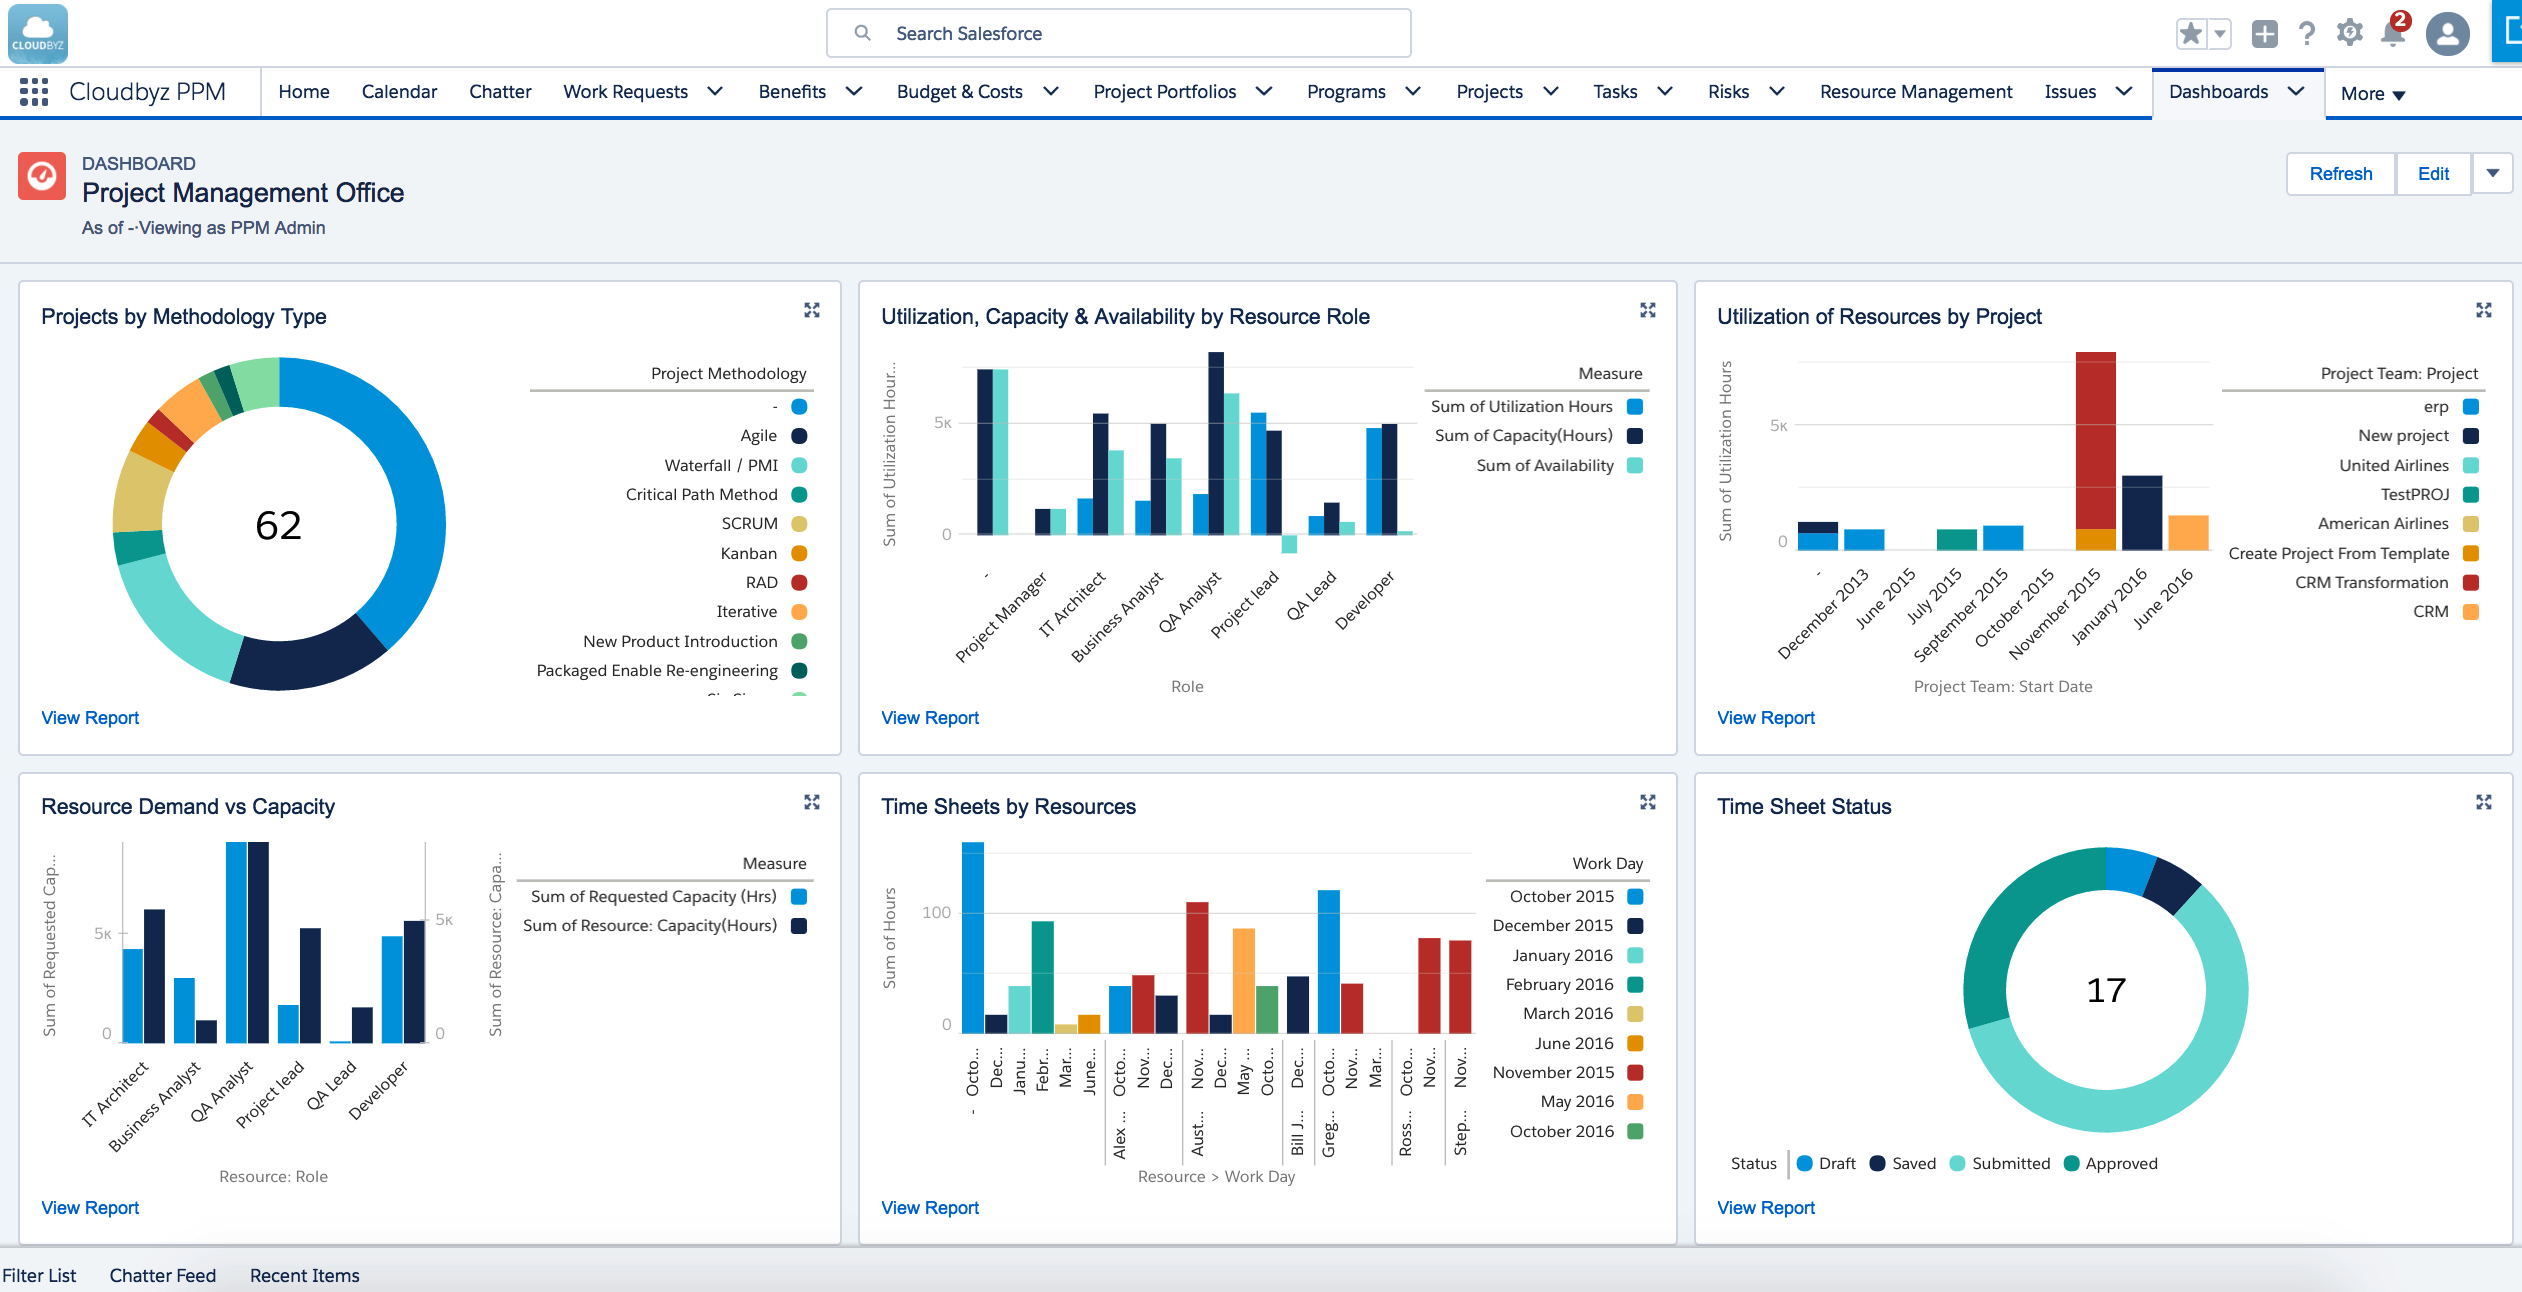Switch to the Chatter tab
Viewport: 2522px width, 1292px height.
[500, 92]
